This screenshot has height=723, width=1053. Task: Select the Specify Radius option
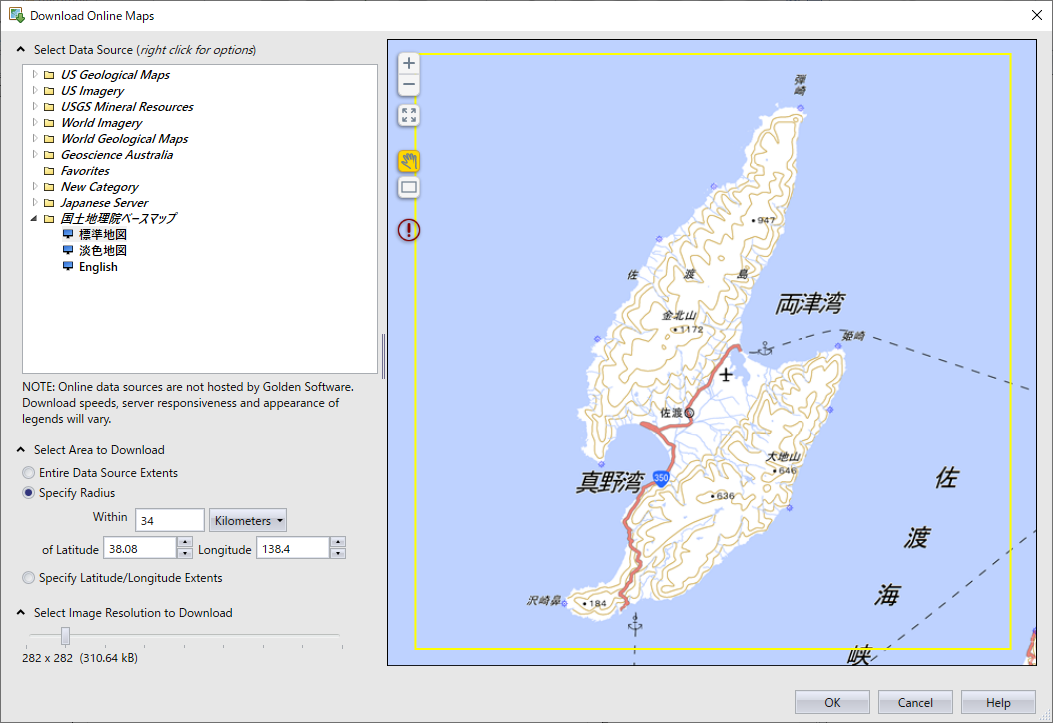coord(28,493)
